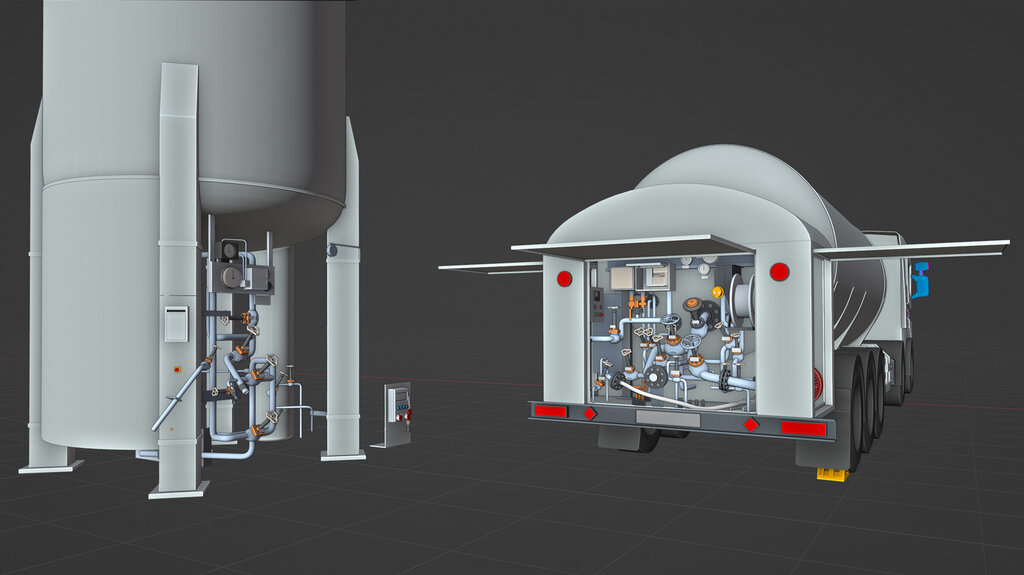Click right round red tail light on trailer
This screenshot has height=575, width=1024.
[x=779, y=271]
